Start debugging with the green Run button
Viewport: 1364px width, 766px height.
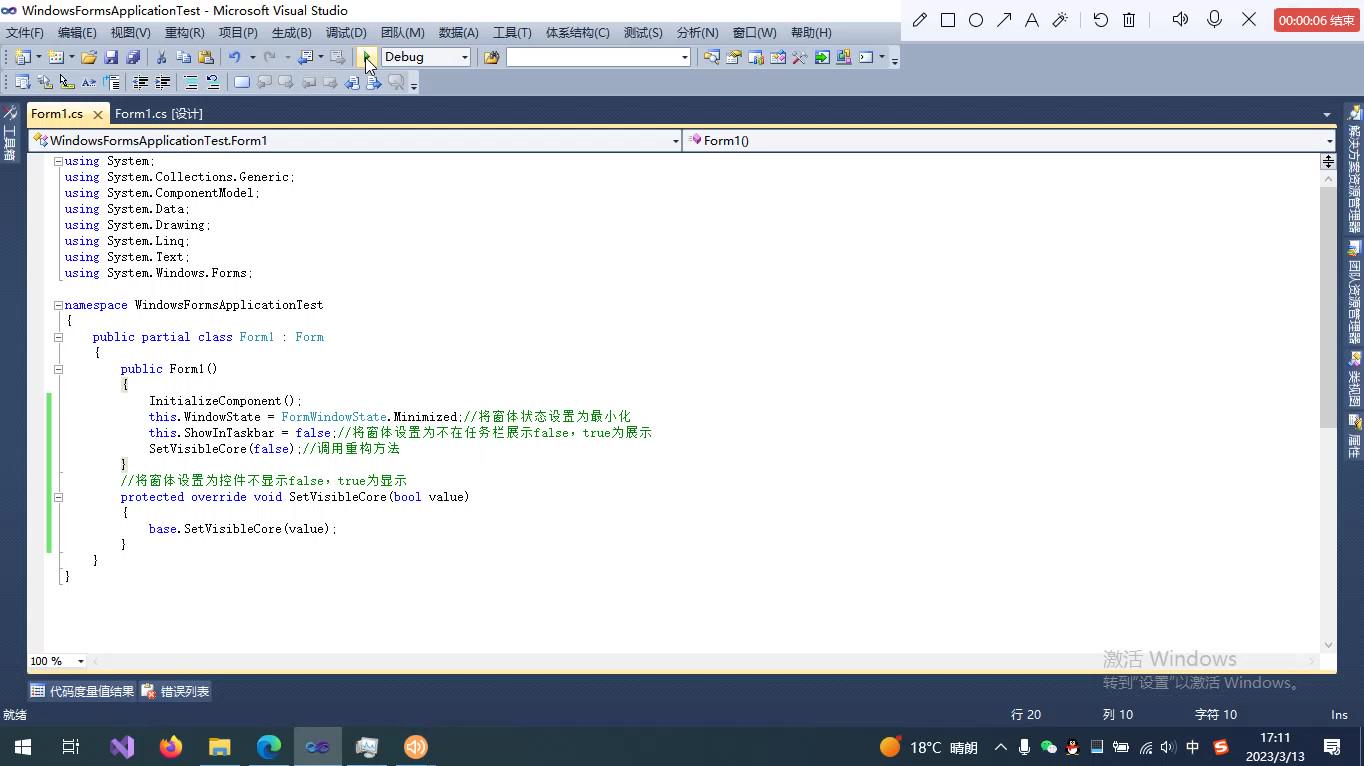[366, 57]
